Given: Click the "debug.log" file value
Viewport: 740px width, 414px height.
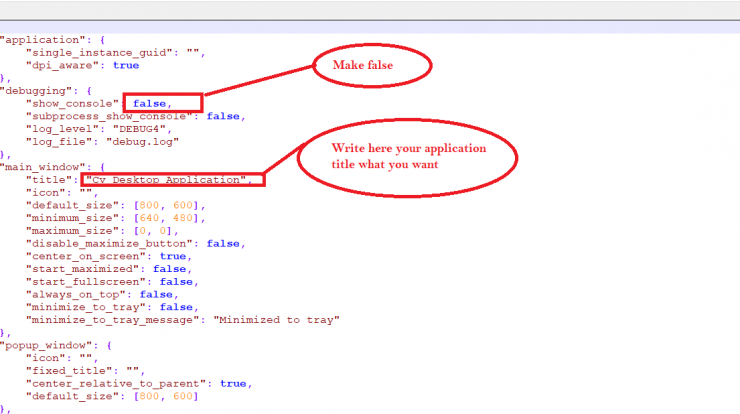Looking at the screenshot, I should (143, 142).
